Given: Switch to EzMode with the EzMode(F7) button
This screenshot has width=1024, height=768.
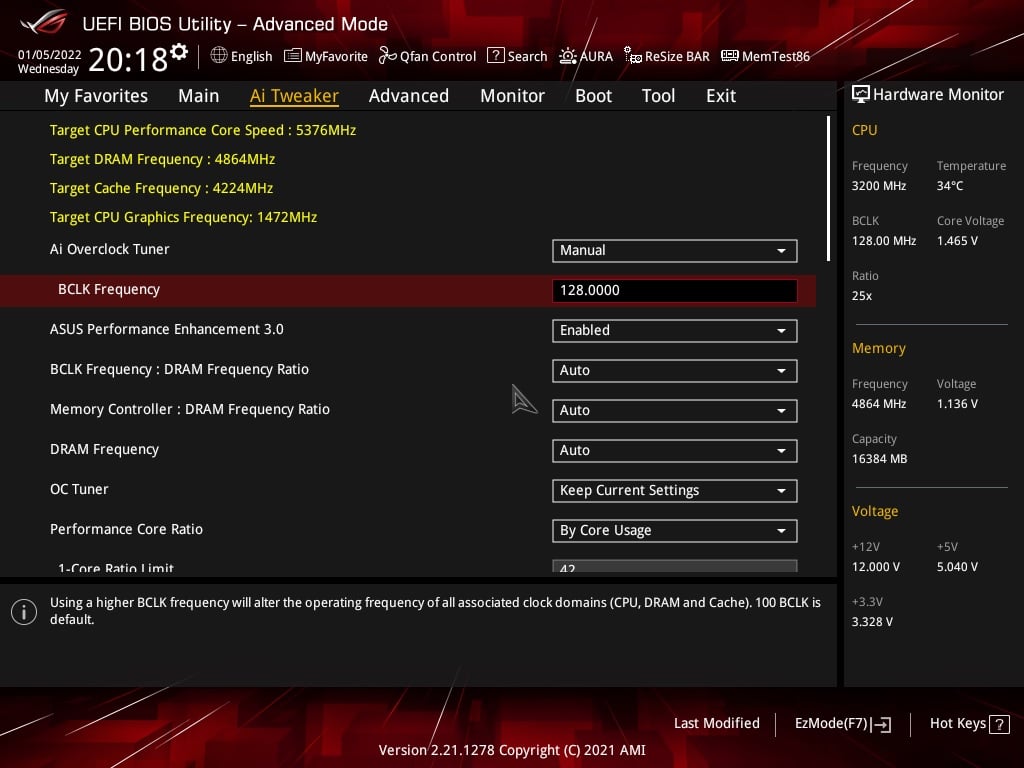Looking at the screenshot, I should coord(842,723).
